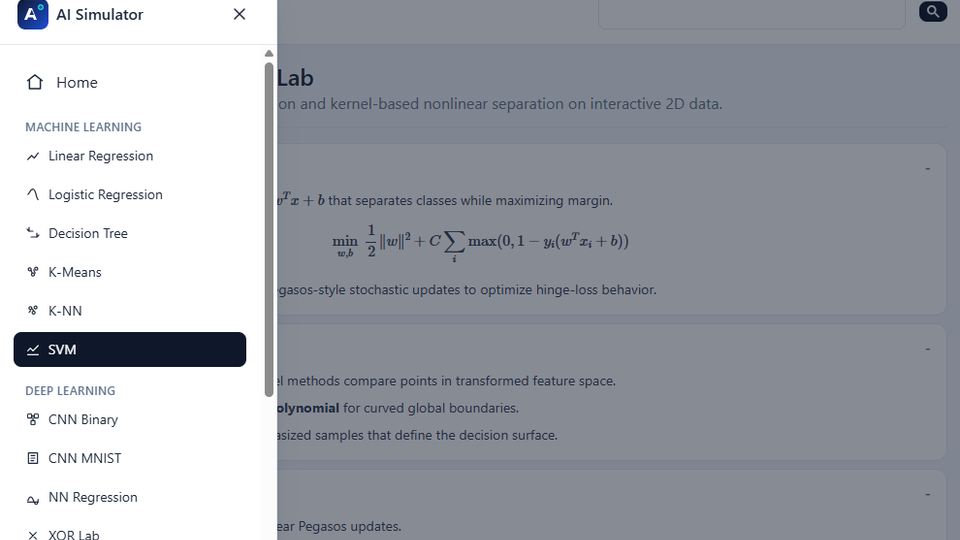Click the CNN MNIST document icon
The height and width of the screenshot is (540, 960).
(33, 458)
